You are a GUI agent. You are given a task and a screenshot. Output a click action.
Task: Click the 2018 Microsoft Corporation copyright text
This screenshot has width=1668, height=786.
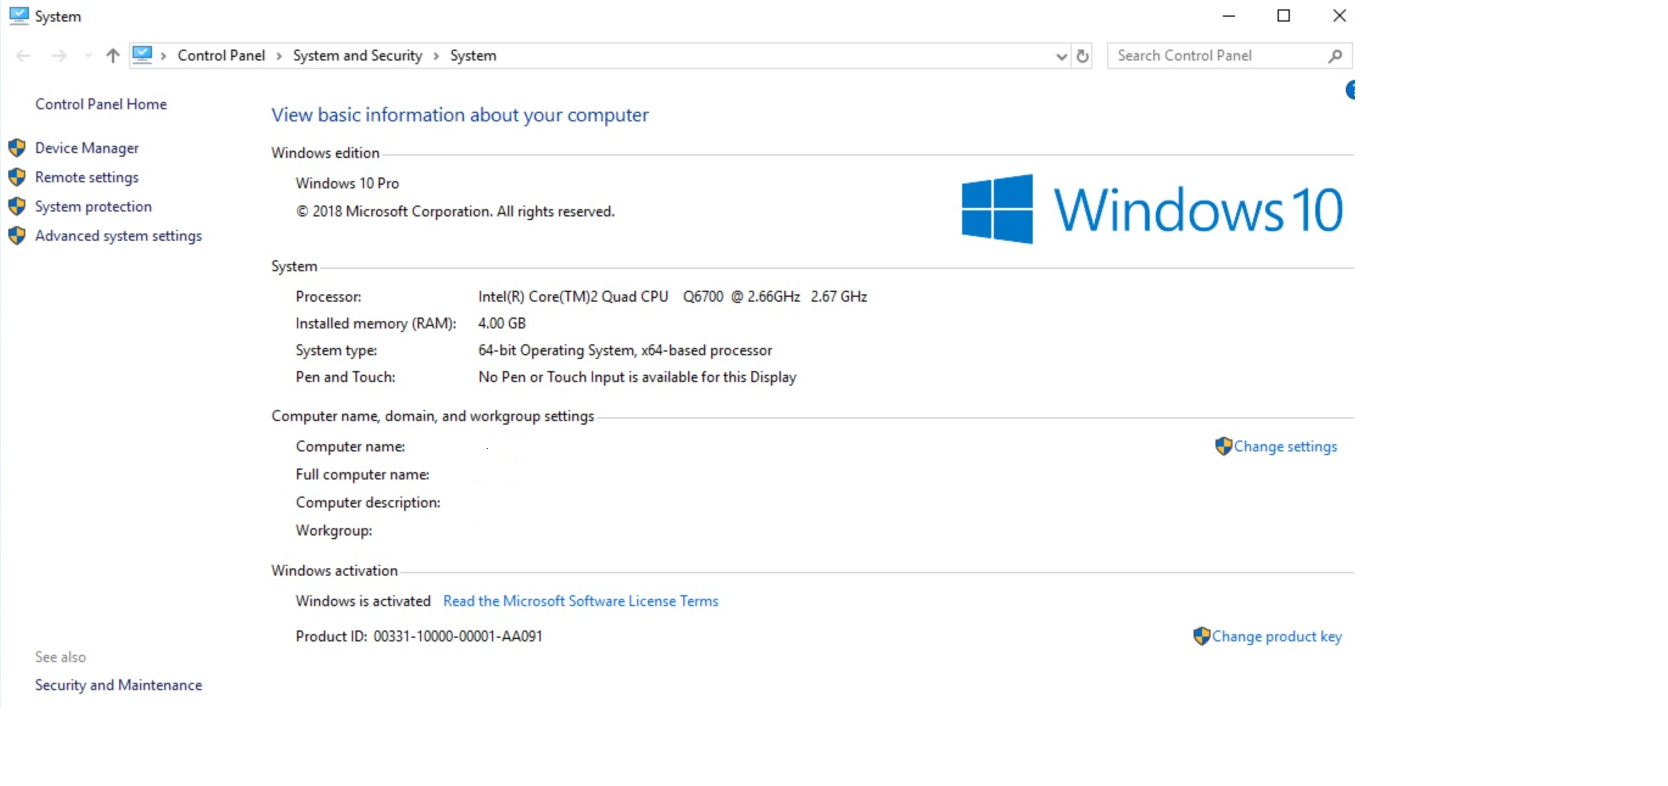(x=455, y=211)
